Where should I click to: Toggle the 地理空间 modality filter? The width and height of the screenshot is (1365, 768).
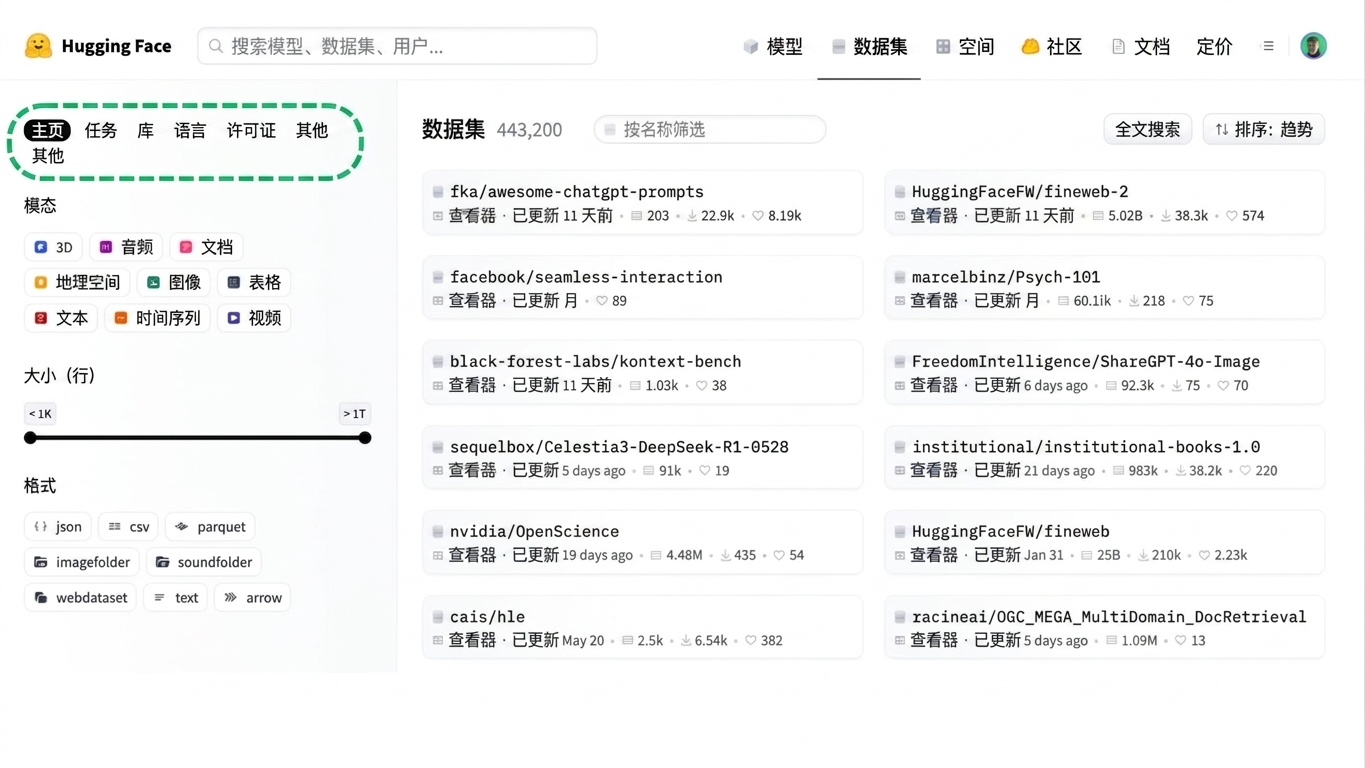(x=77, y=283)
